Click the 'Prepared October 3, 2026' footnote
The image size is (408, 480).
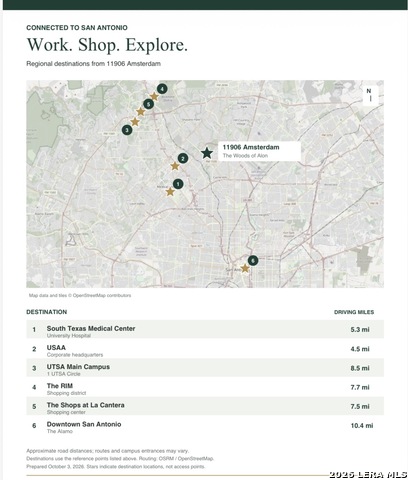pyautogui.click(x=116, y=467)
